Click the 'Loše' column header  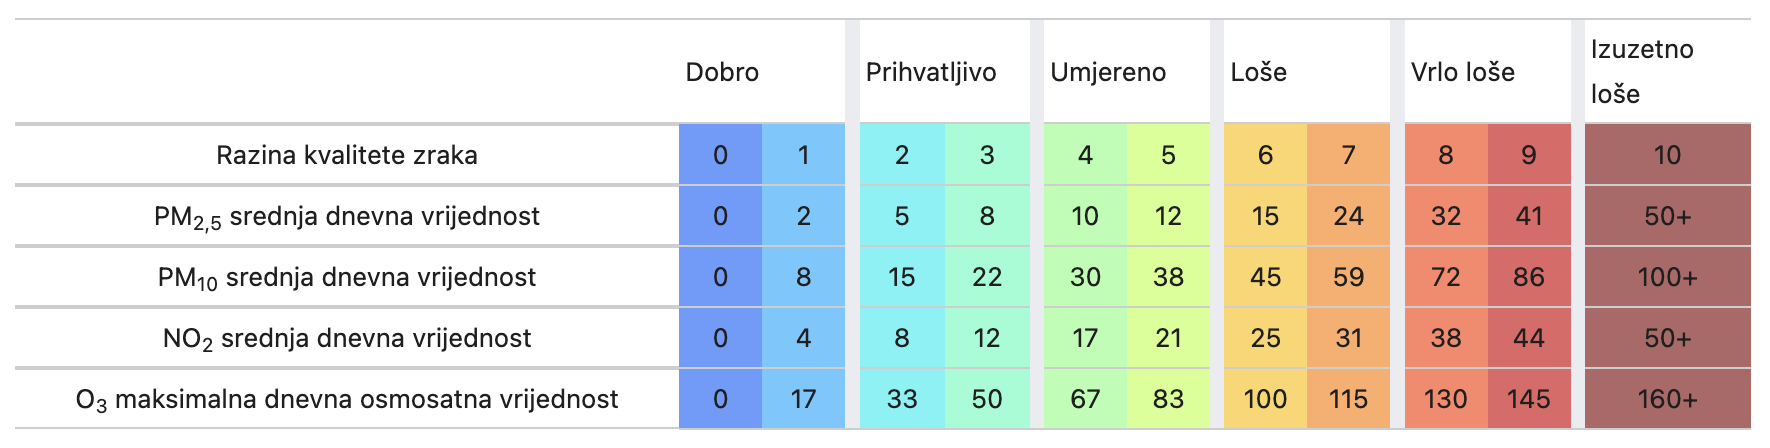1259,73
